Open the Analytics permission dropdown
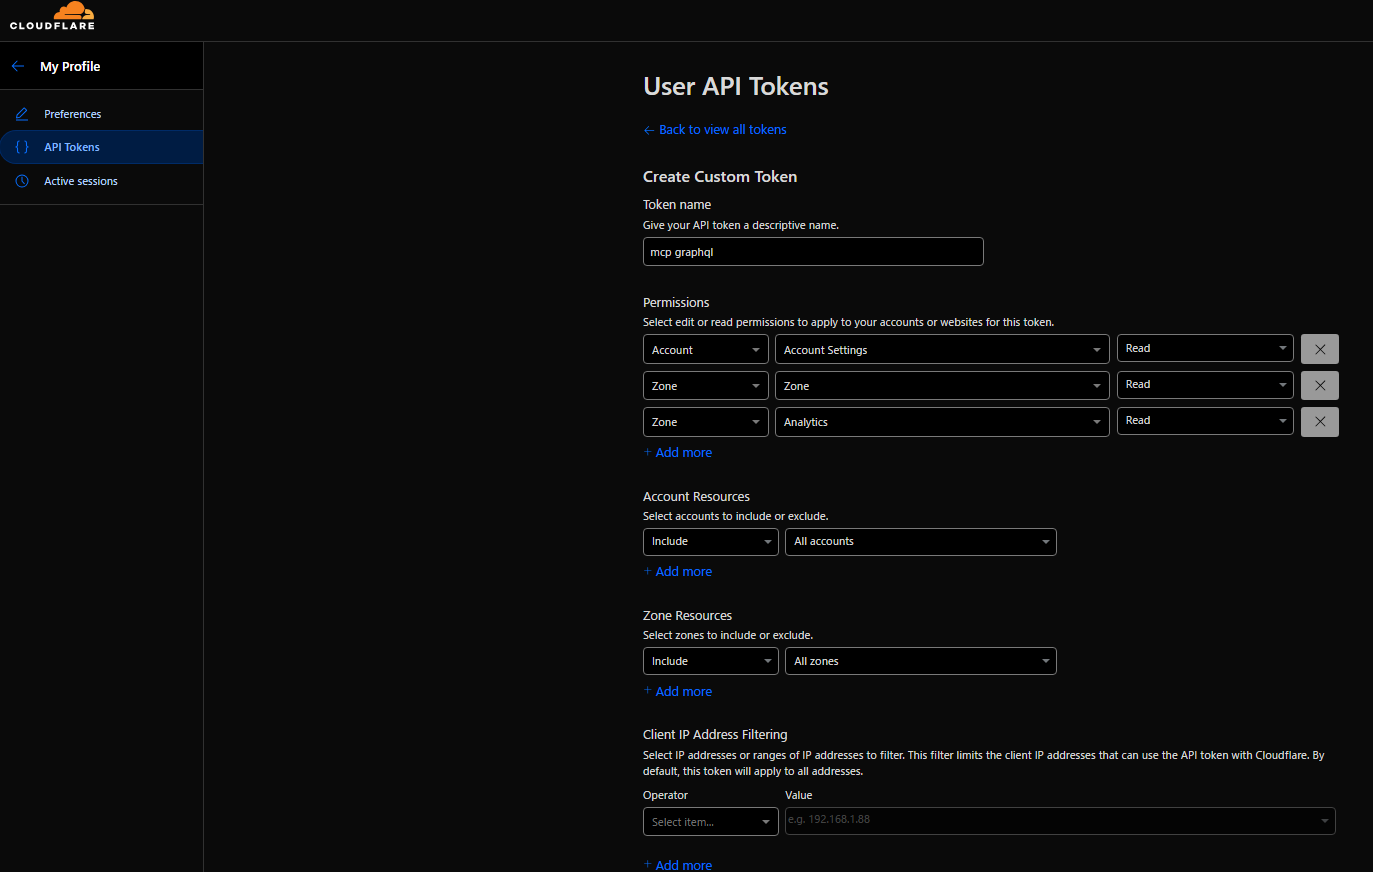 pos(941,422)
